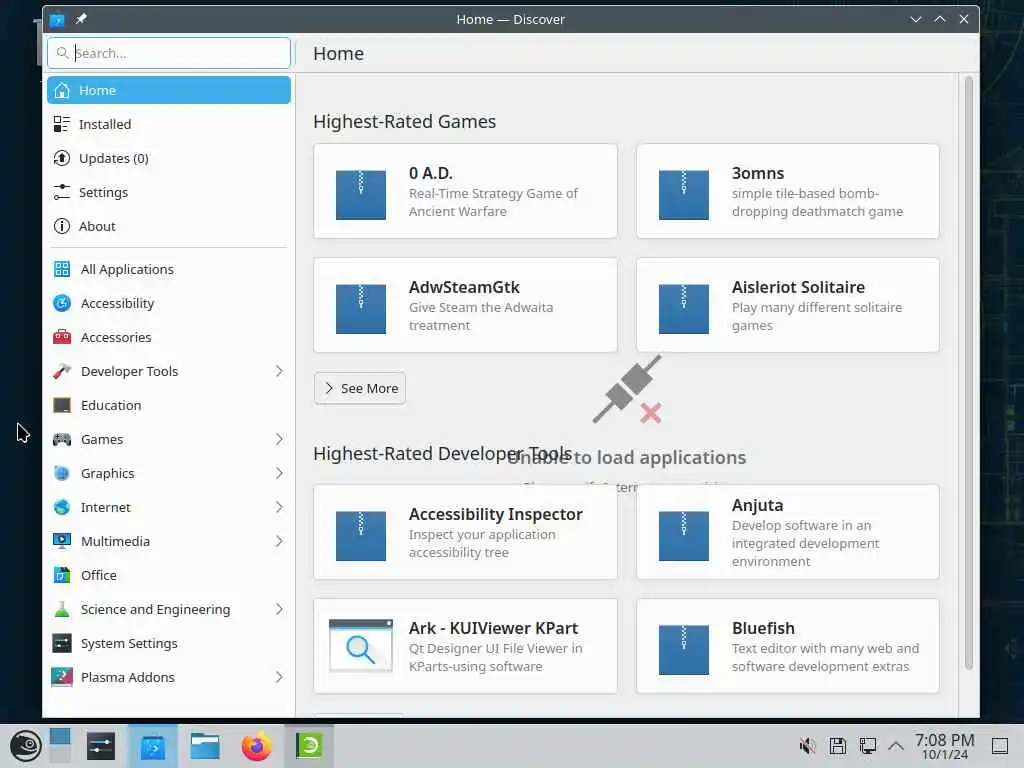Click the Discover app icon in titlebar
This screenshot has width=1024, height=768.
click(57, 20)
